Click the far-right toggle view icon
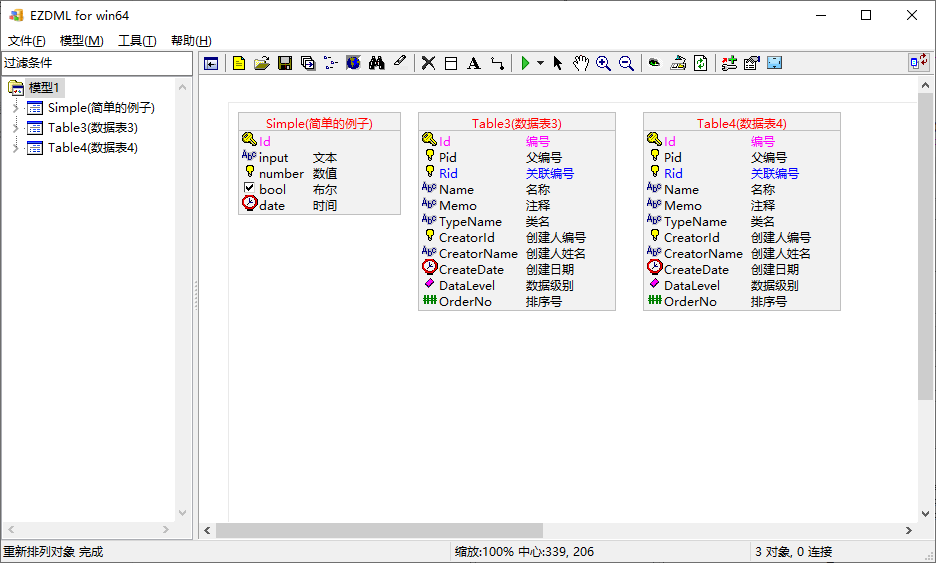 click(x=919, y=62)
